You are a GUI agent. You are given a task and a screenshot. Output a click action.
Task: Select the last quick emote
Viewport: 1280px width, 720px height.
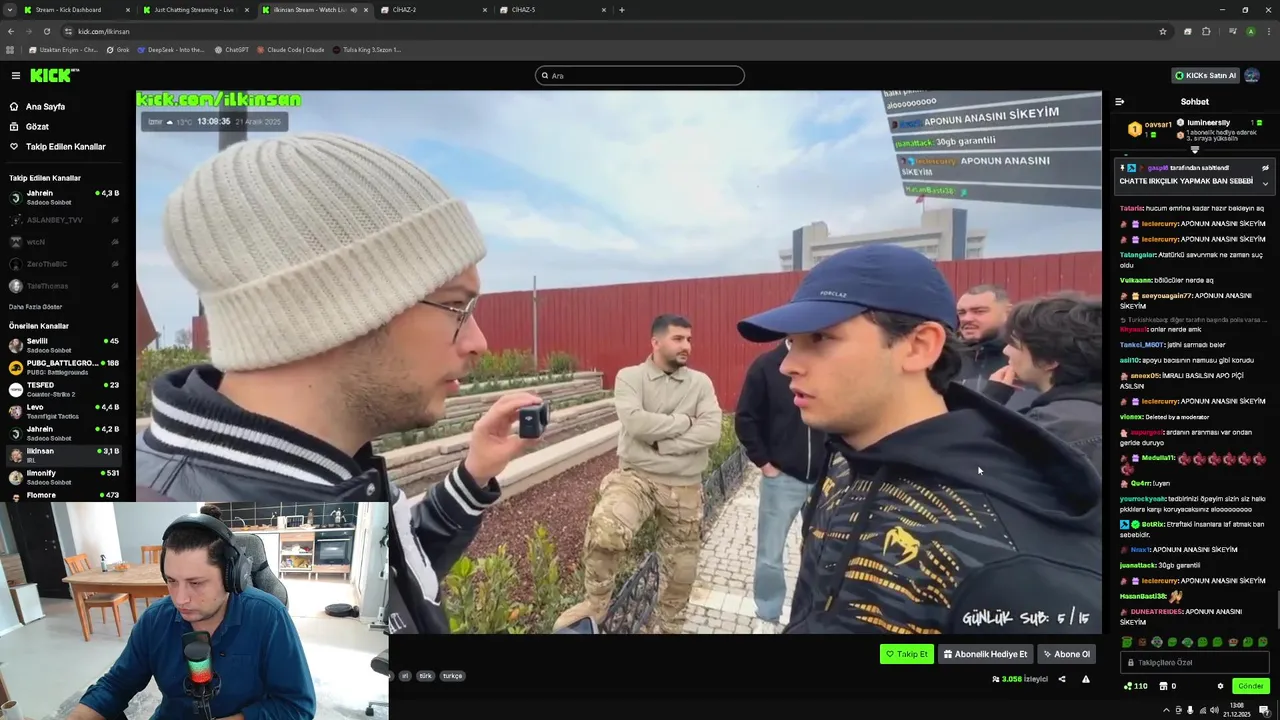pyautogui.click(x=1263, y=642)
